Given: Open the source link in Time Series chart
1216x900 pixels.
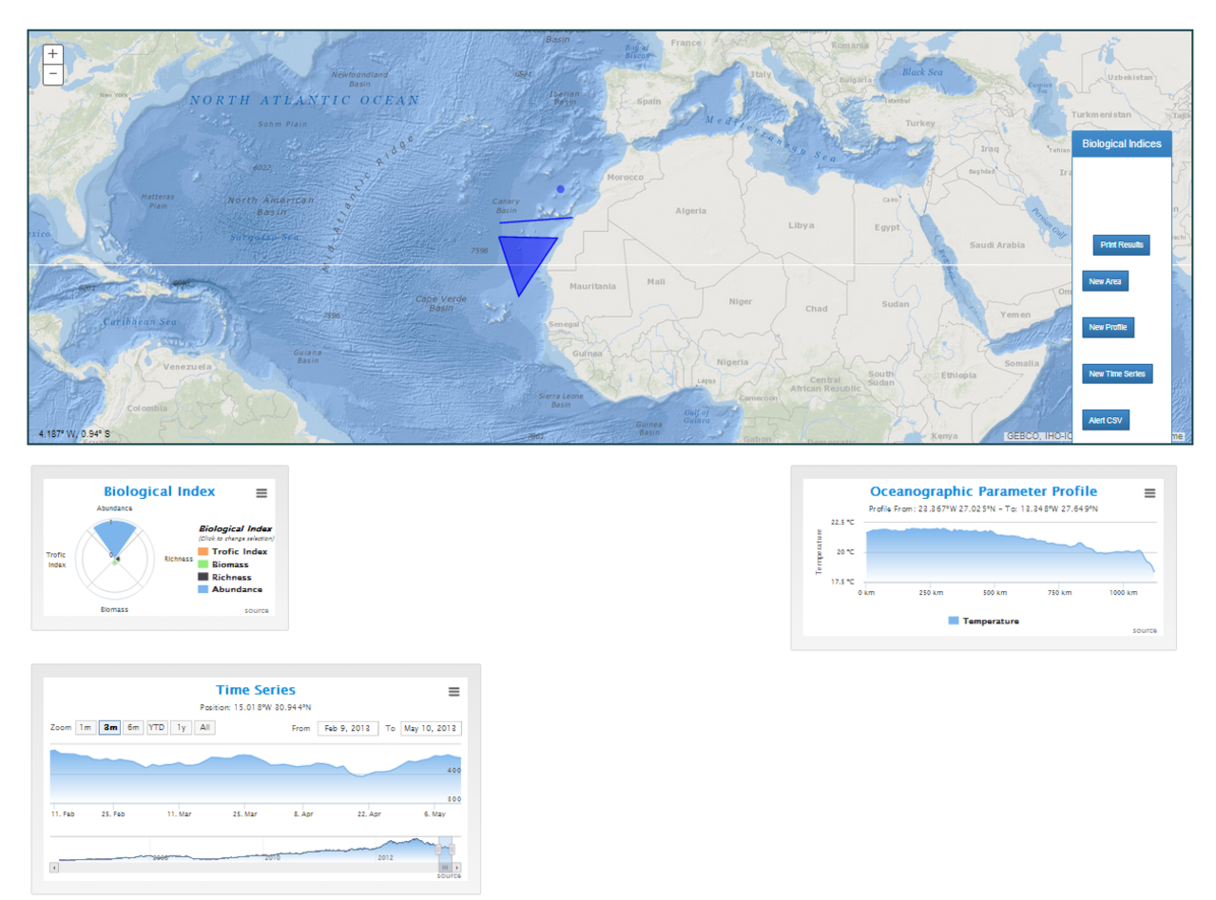Looking at the screenshot, I should tap(449, 876).
